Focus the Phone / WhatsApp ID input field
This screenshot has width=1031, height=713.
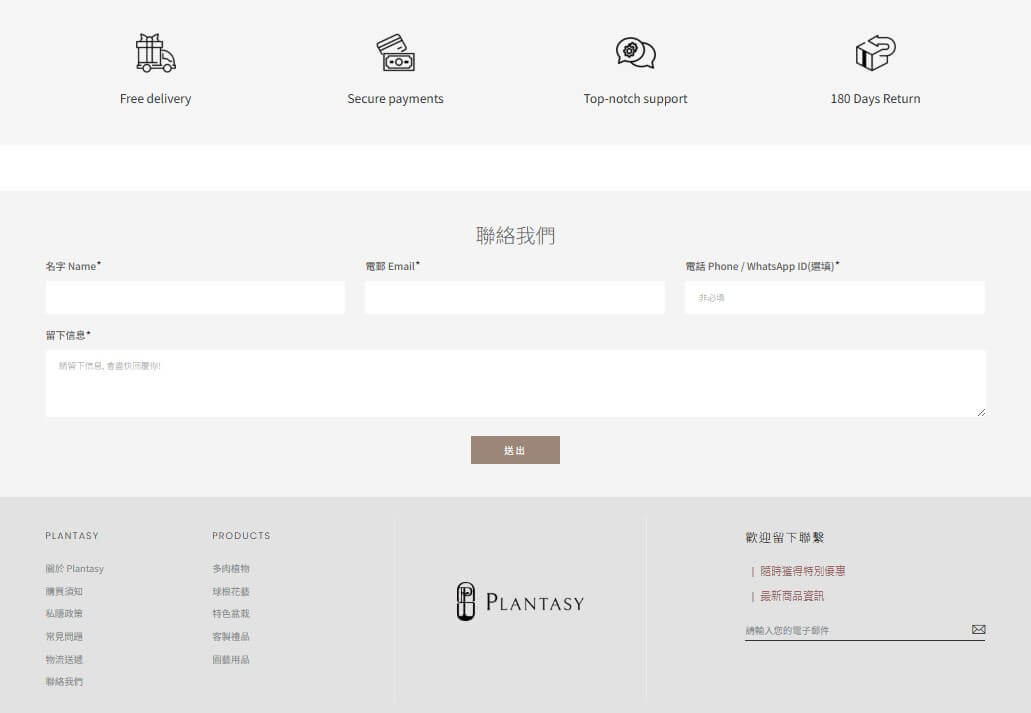[835, 297]
